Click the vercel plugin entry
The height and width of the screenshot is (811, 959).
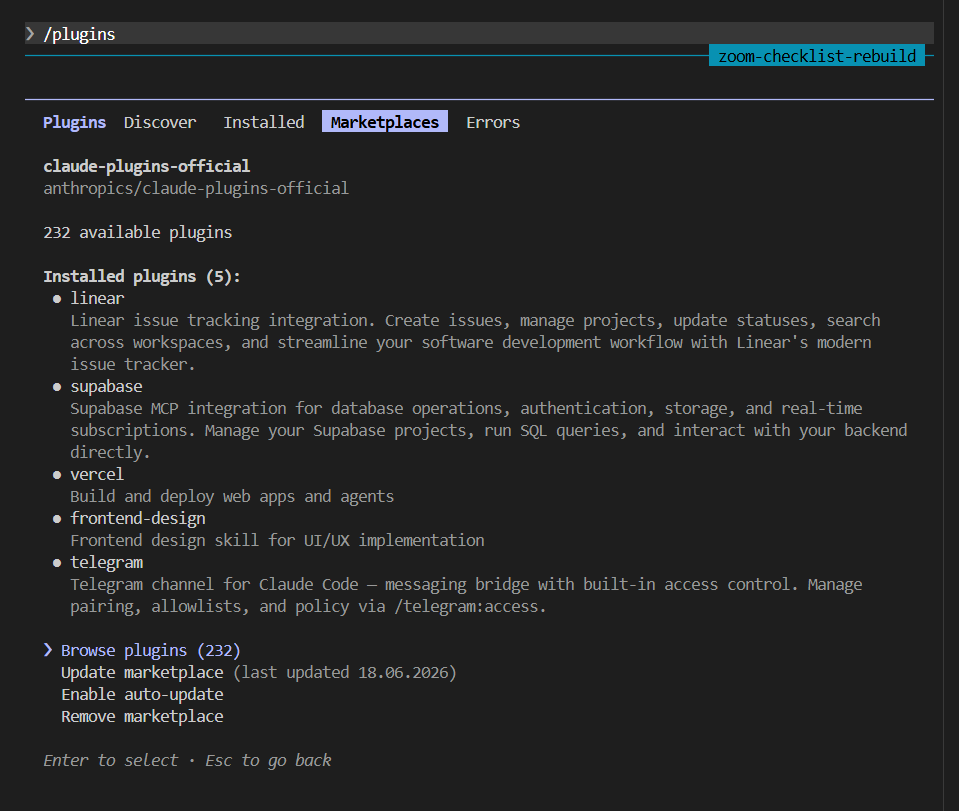point(97,475)
